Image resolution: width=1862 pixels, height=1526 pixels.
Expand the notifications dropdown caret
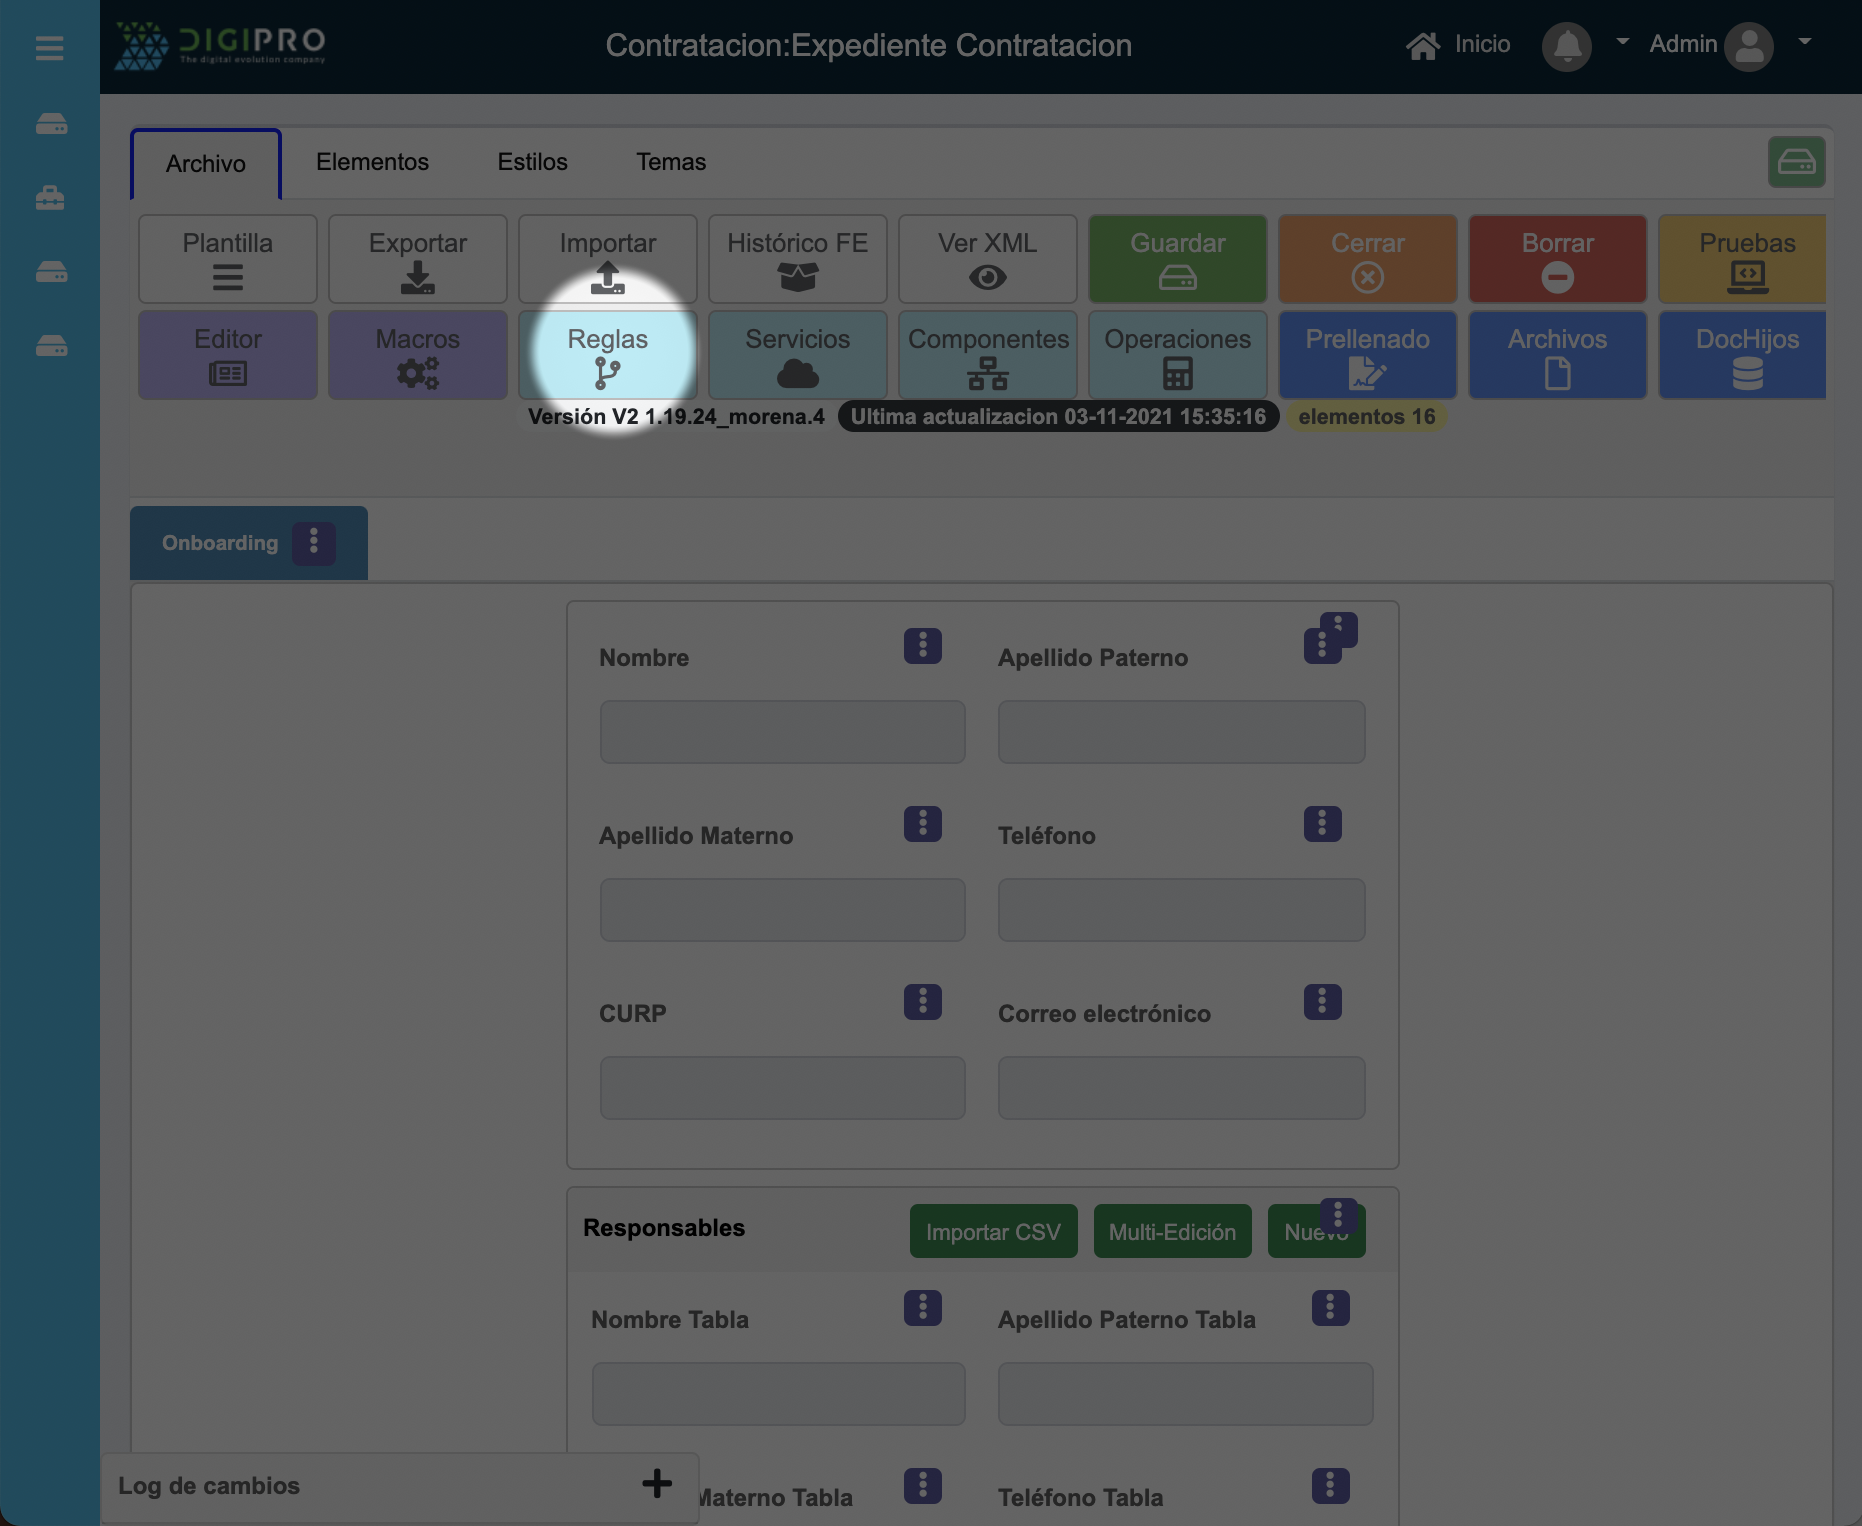(1622, 42)
